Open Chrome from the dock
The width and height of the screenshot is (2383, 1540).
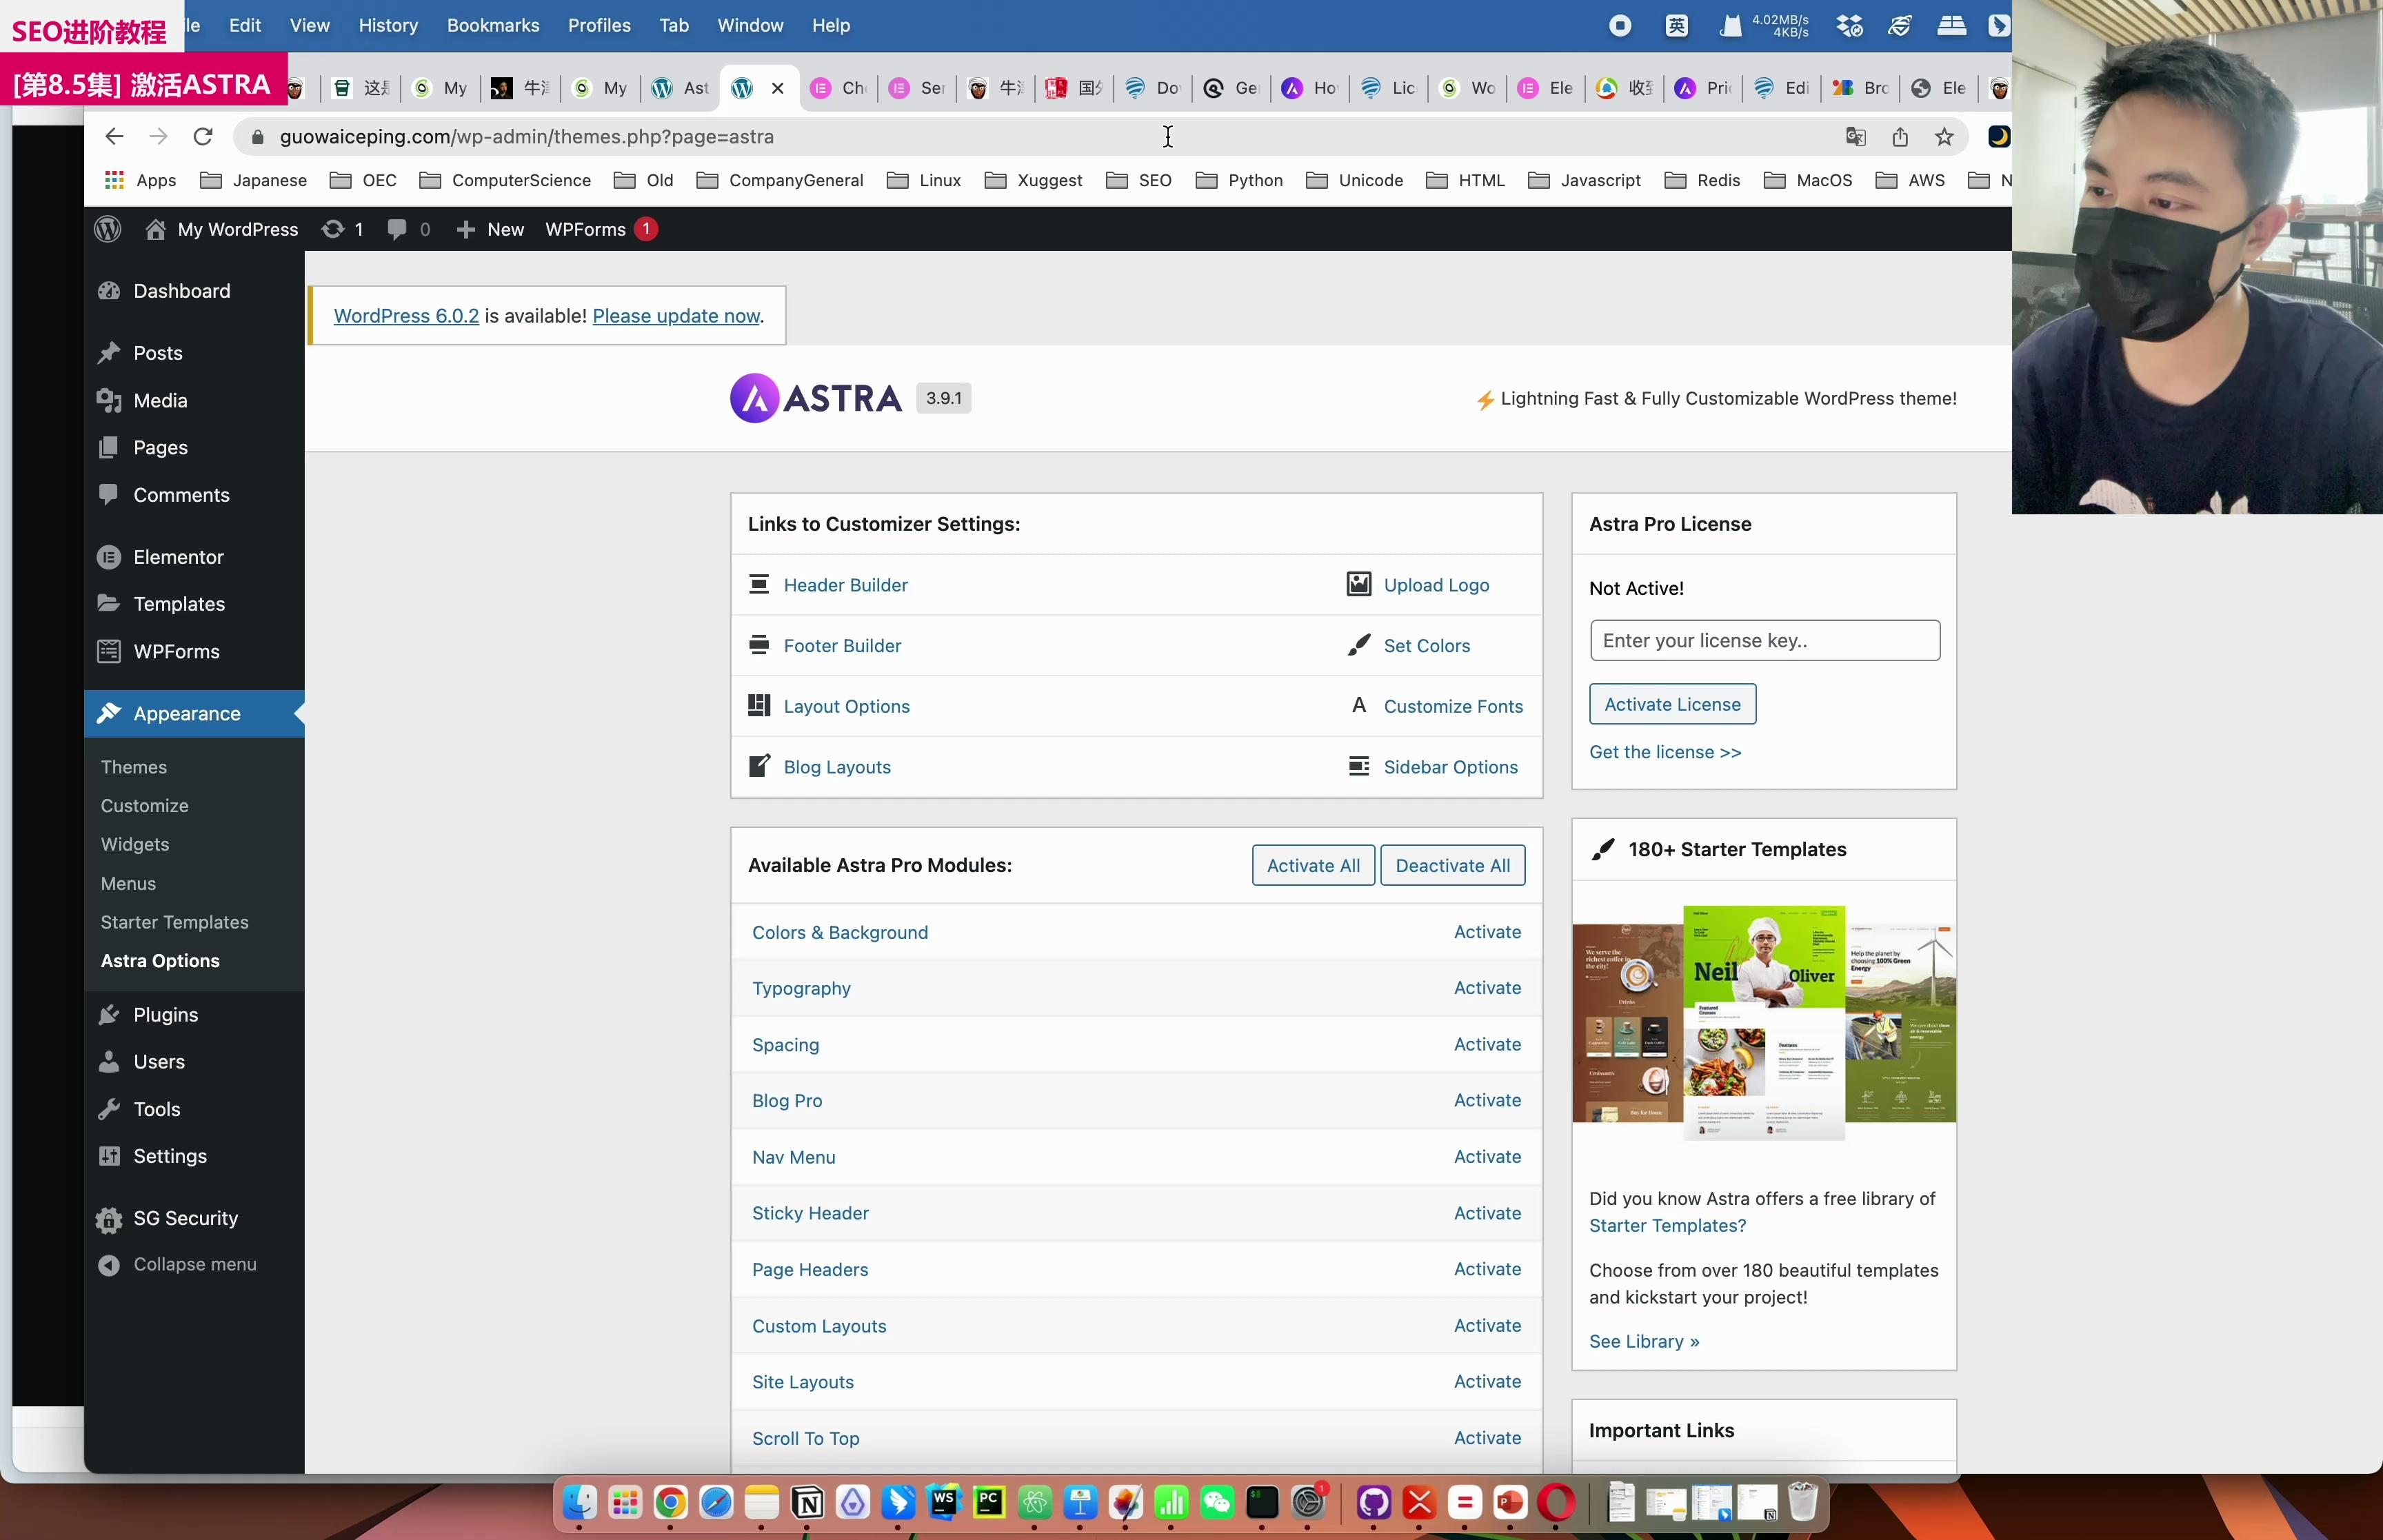[x=670, y=1502]
